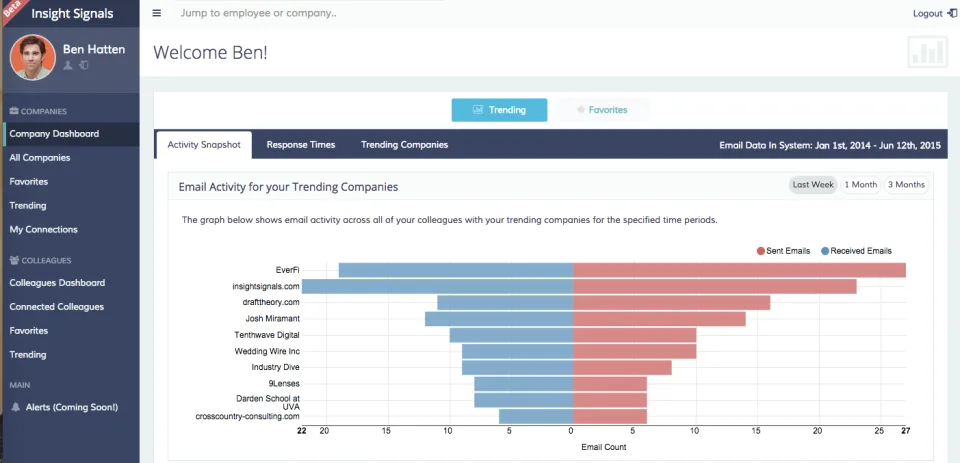This screenshot has height=463, width=960.
Task: Click insightsignals.com sent red bar
Action: click(x=714, y=286)
